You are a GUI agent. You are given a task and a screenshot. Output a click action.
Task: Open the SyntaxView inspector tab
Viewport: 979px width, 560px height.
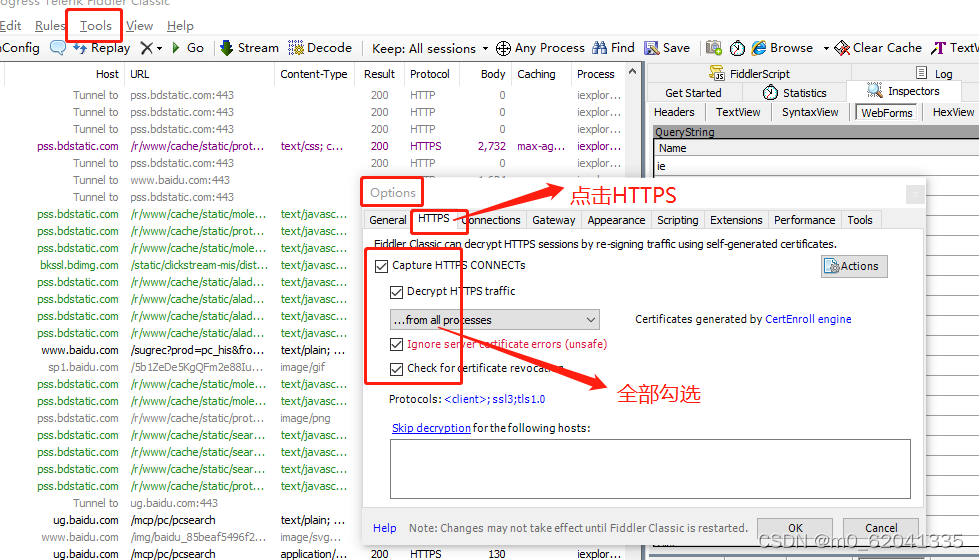click(x=810, y=112)
